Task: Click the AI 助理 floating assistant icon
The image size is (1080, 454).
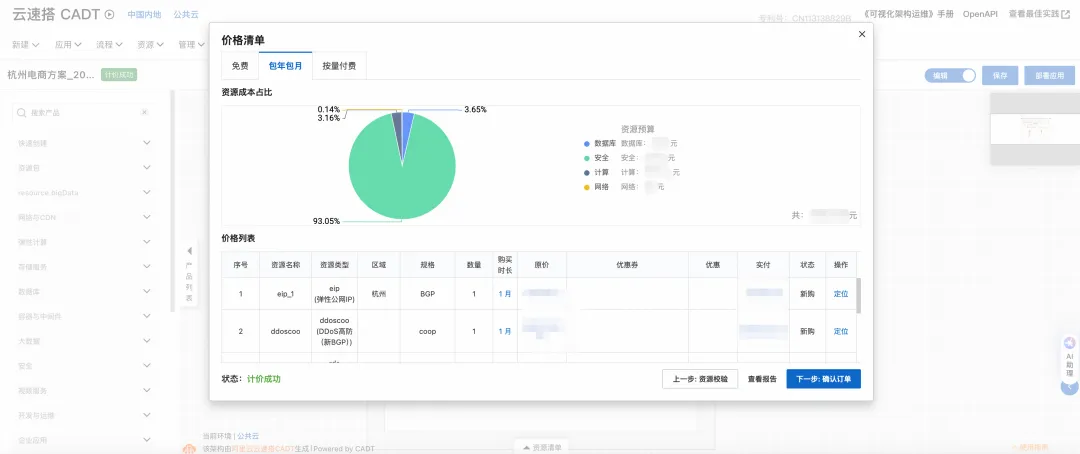Action: click(x=1070, y=343)
